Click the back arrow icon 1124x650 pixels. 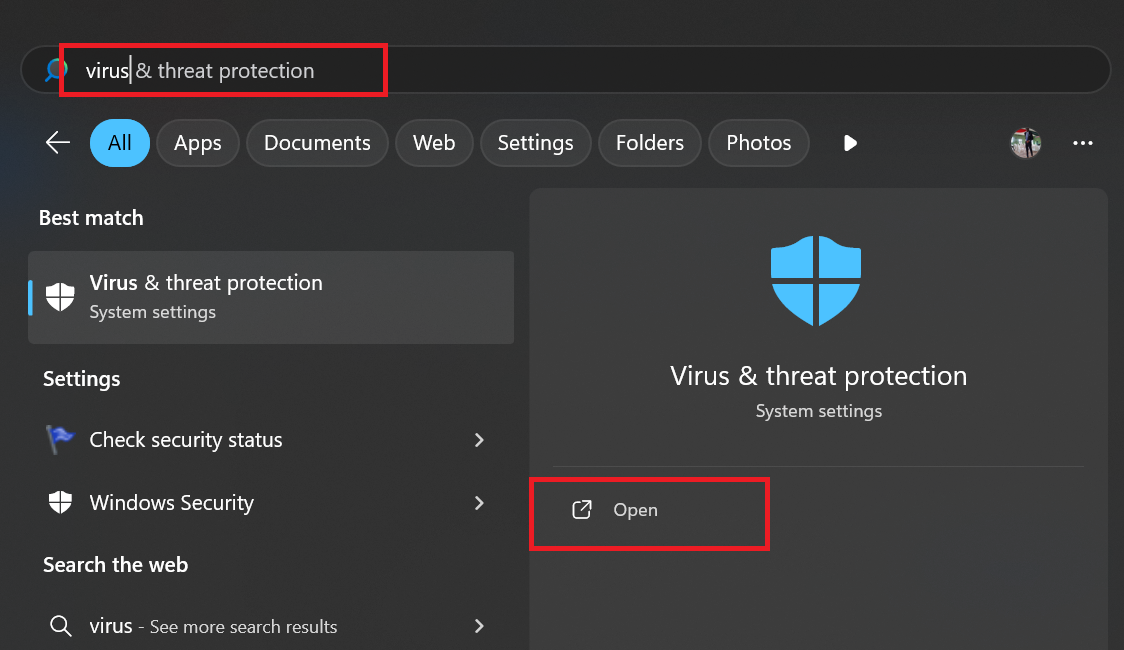[x=58, y=143]
